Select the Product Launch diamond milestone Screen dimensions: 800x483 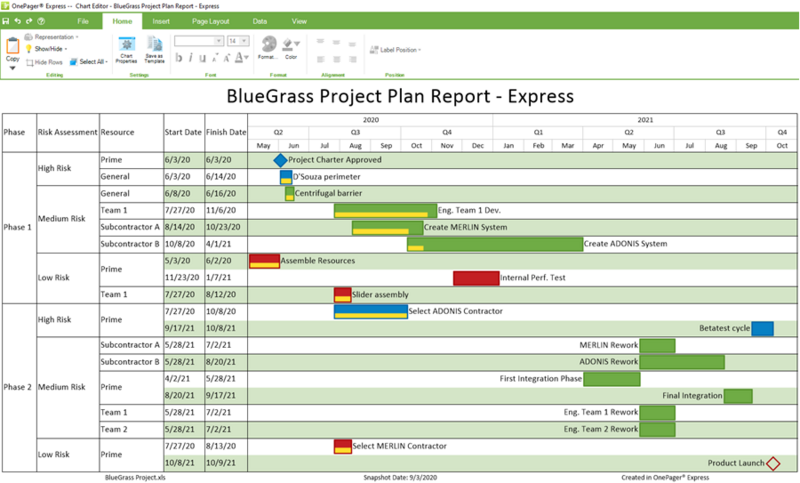coord(773,464)
